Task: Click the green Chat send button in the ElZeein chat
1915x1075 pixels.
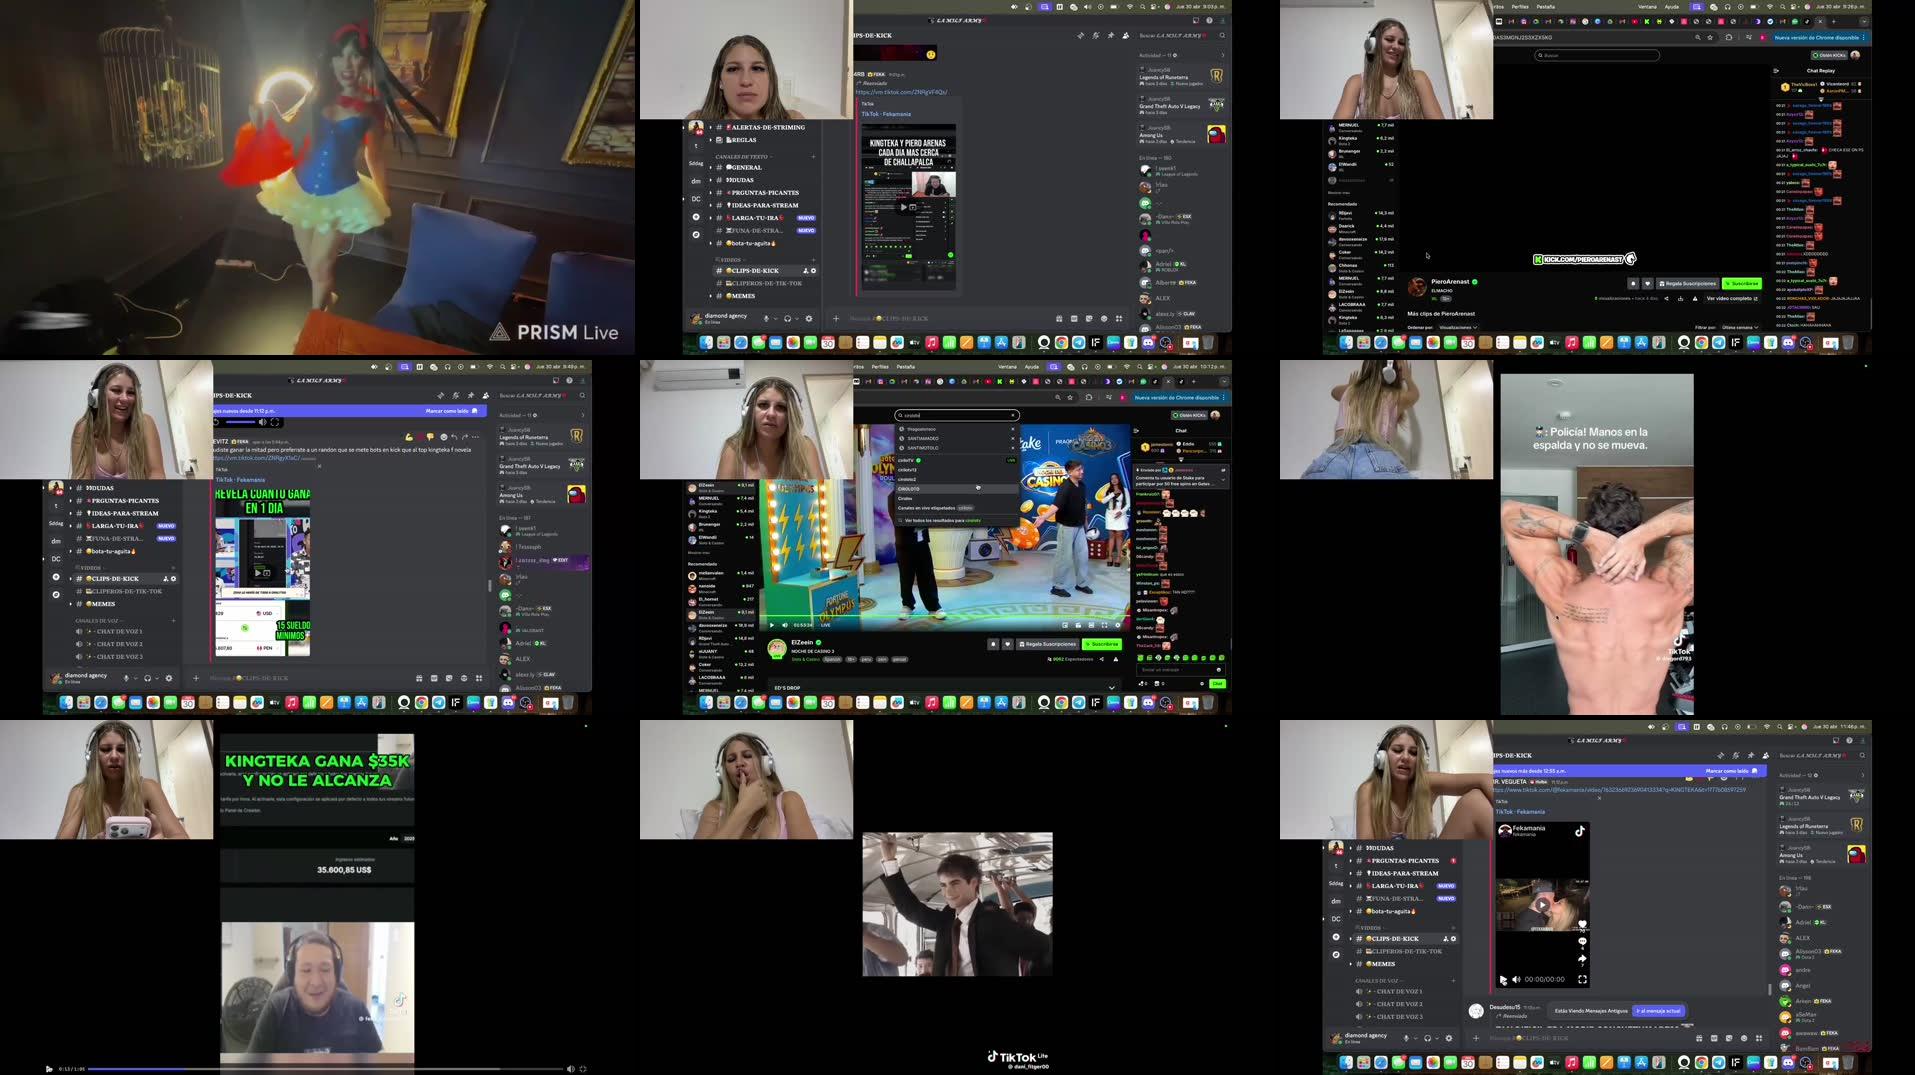Action: tap(1217, 684)
